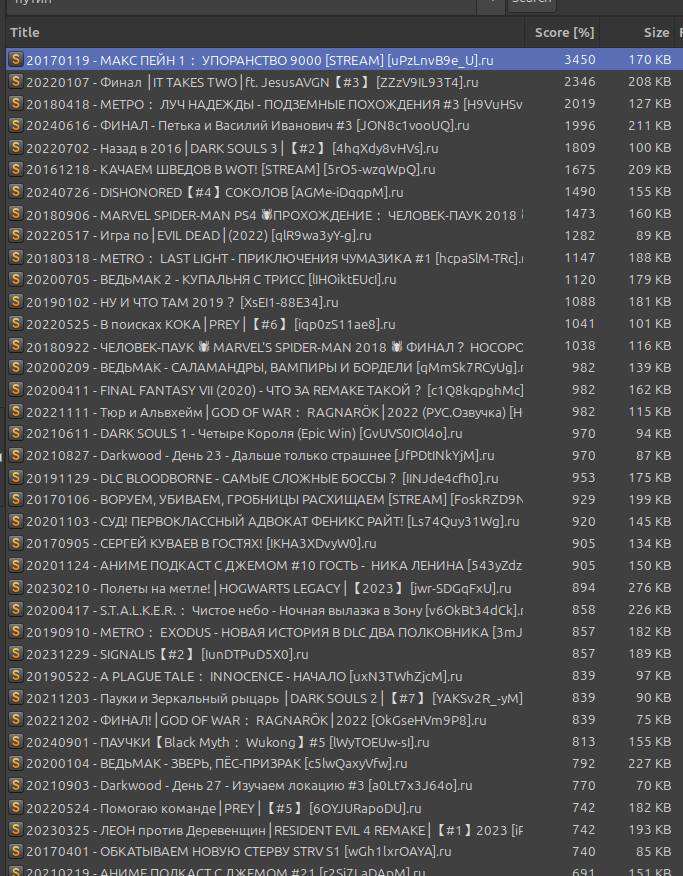Click the icon next to МЕТРО: ЛУЧ НАДЕЖДЫ row
683x876 pixels.
click(x=16, y=103)
